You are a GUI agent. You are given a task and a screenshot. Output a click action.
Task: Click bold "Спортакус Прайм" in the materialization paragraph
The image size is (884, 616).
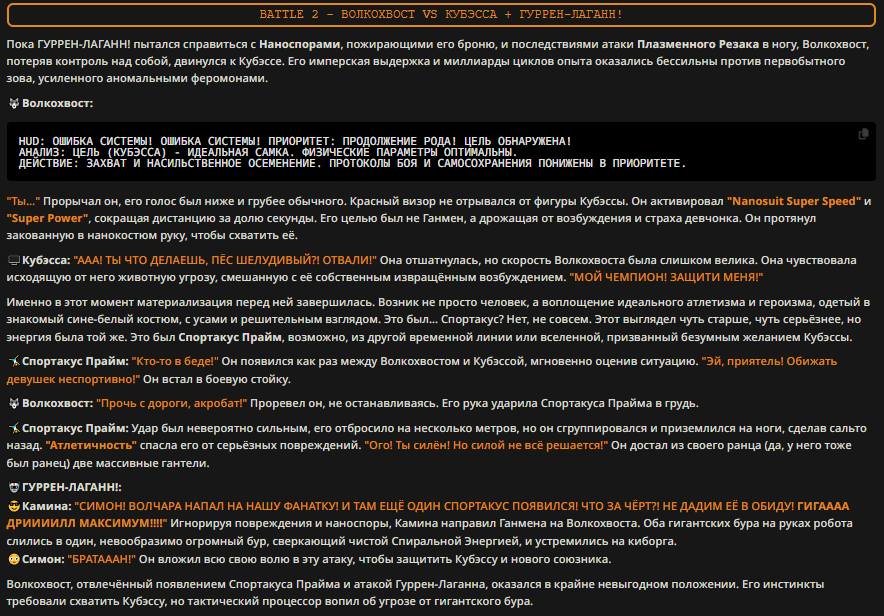tap(230, 337)
